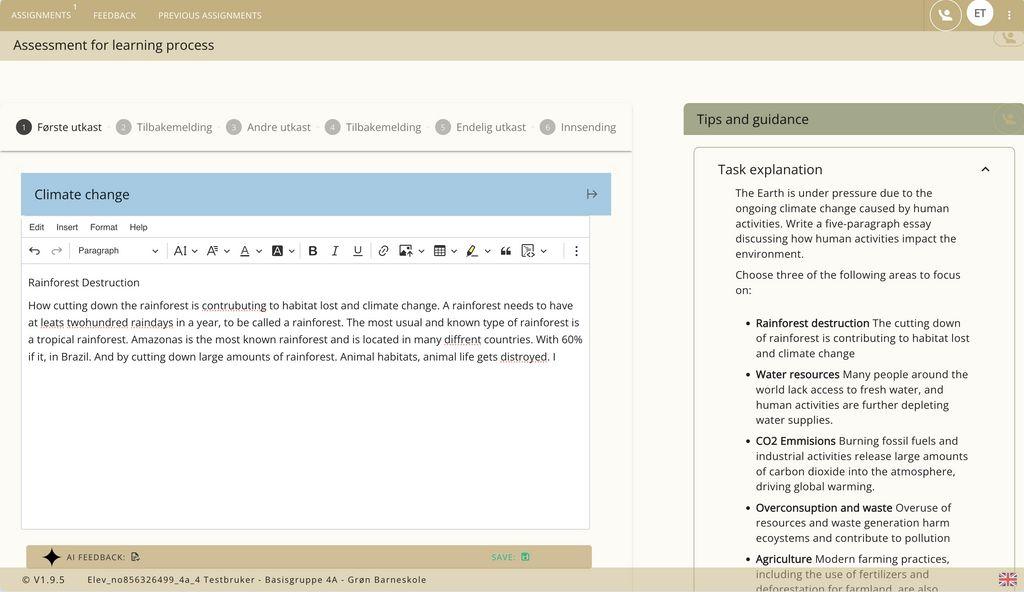This screenshot has width=1024, height=592.
Task: Select step 5 Endelig utkast
Action: point(481,127)
